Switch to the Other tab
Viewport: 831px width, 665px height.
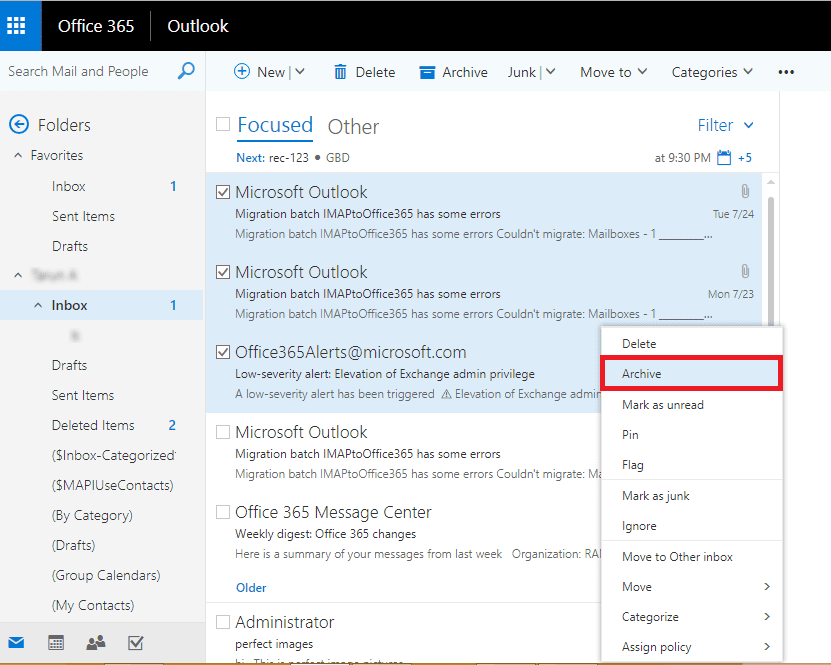(x=353, y=126)
